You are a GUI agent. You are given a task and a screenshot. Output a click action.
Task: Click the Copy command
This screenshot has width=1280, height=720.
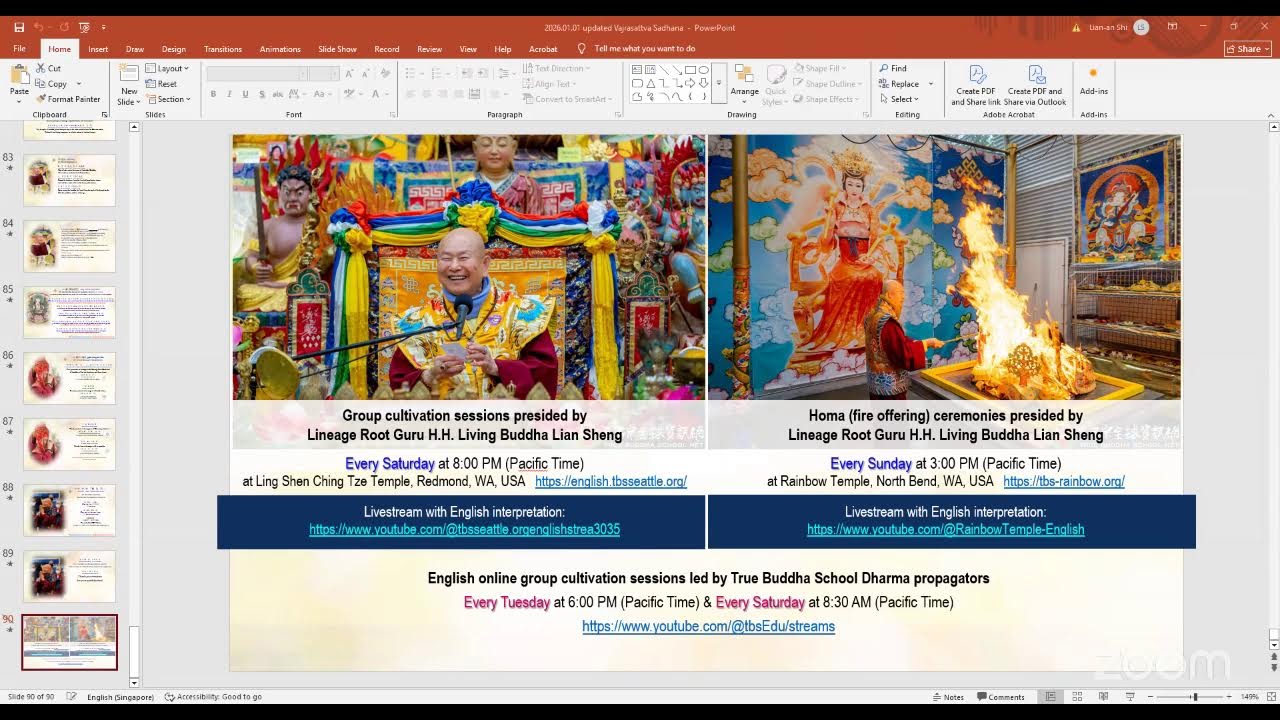[51, 84]
